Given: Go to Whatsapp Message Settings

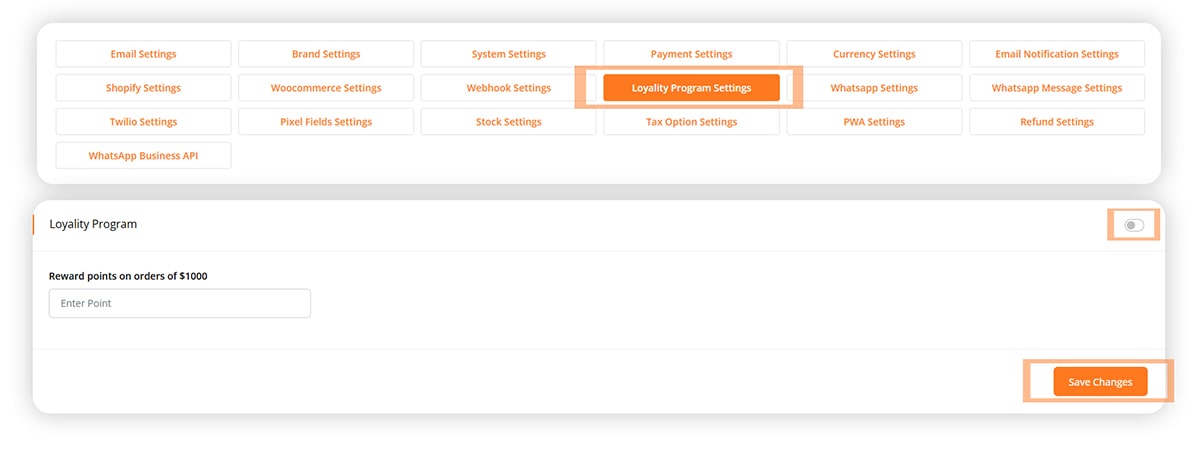Looking at the screenshot, I should pyautogui.click(x=1057, y=88).
